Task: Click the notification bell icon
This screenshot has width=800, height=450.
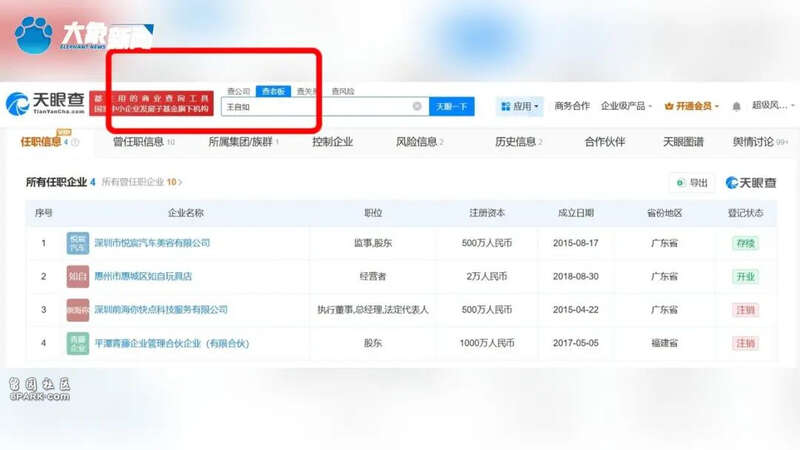Action: click(737, 106)
